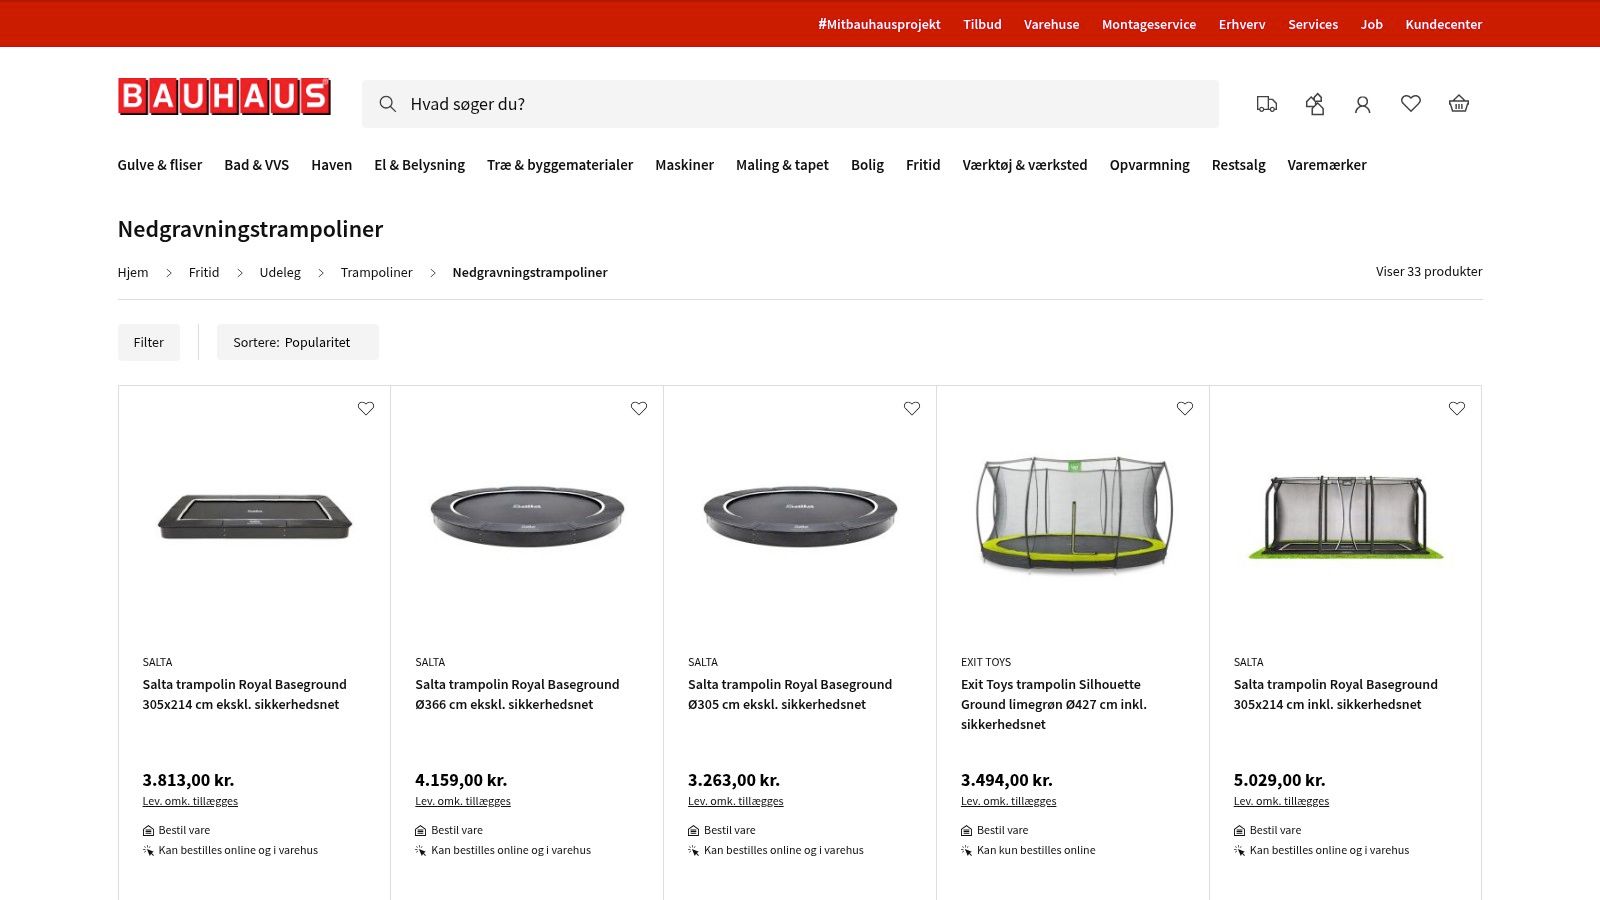Open image of Salta 305x214 inkl. sikkerhedsnet trampoline
The height and width of the screenshot is (900, 1600).
(1346, 516)
